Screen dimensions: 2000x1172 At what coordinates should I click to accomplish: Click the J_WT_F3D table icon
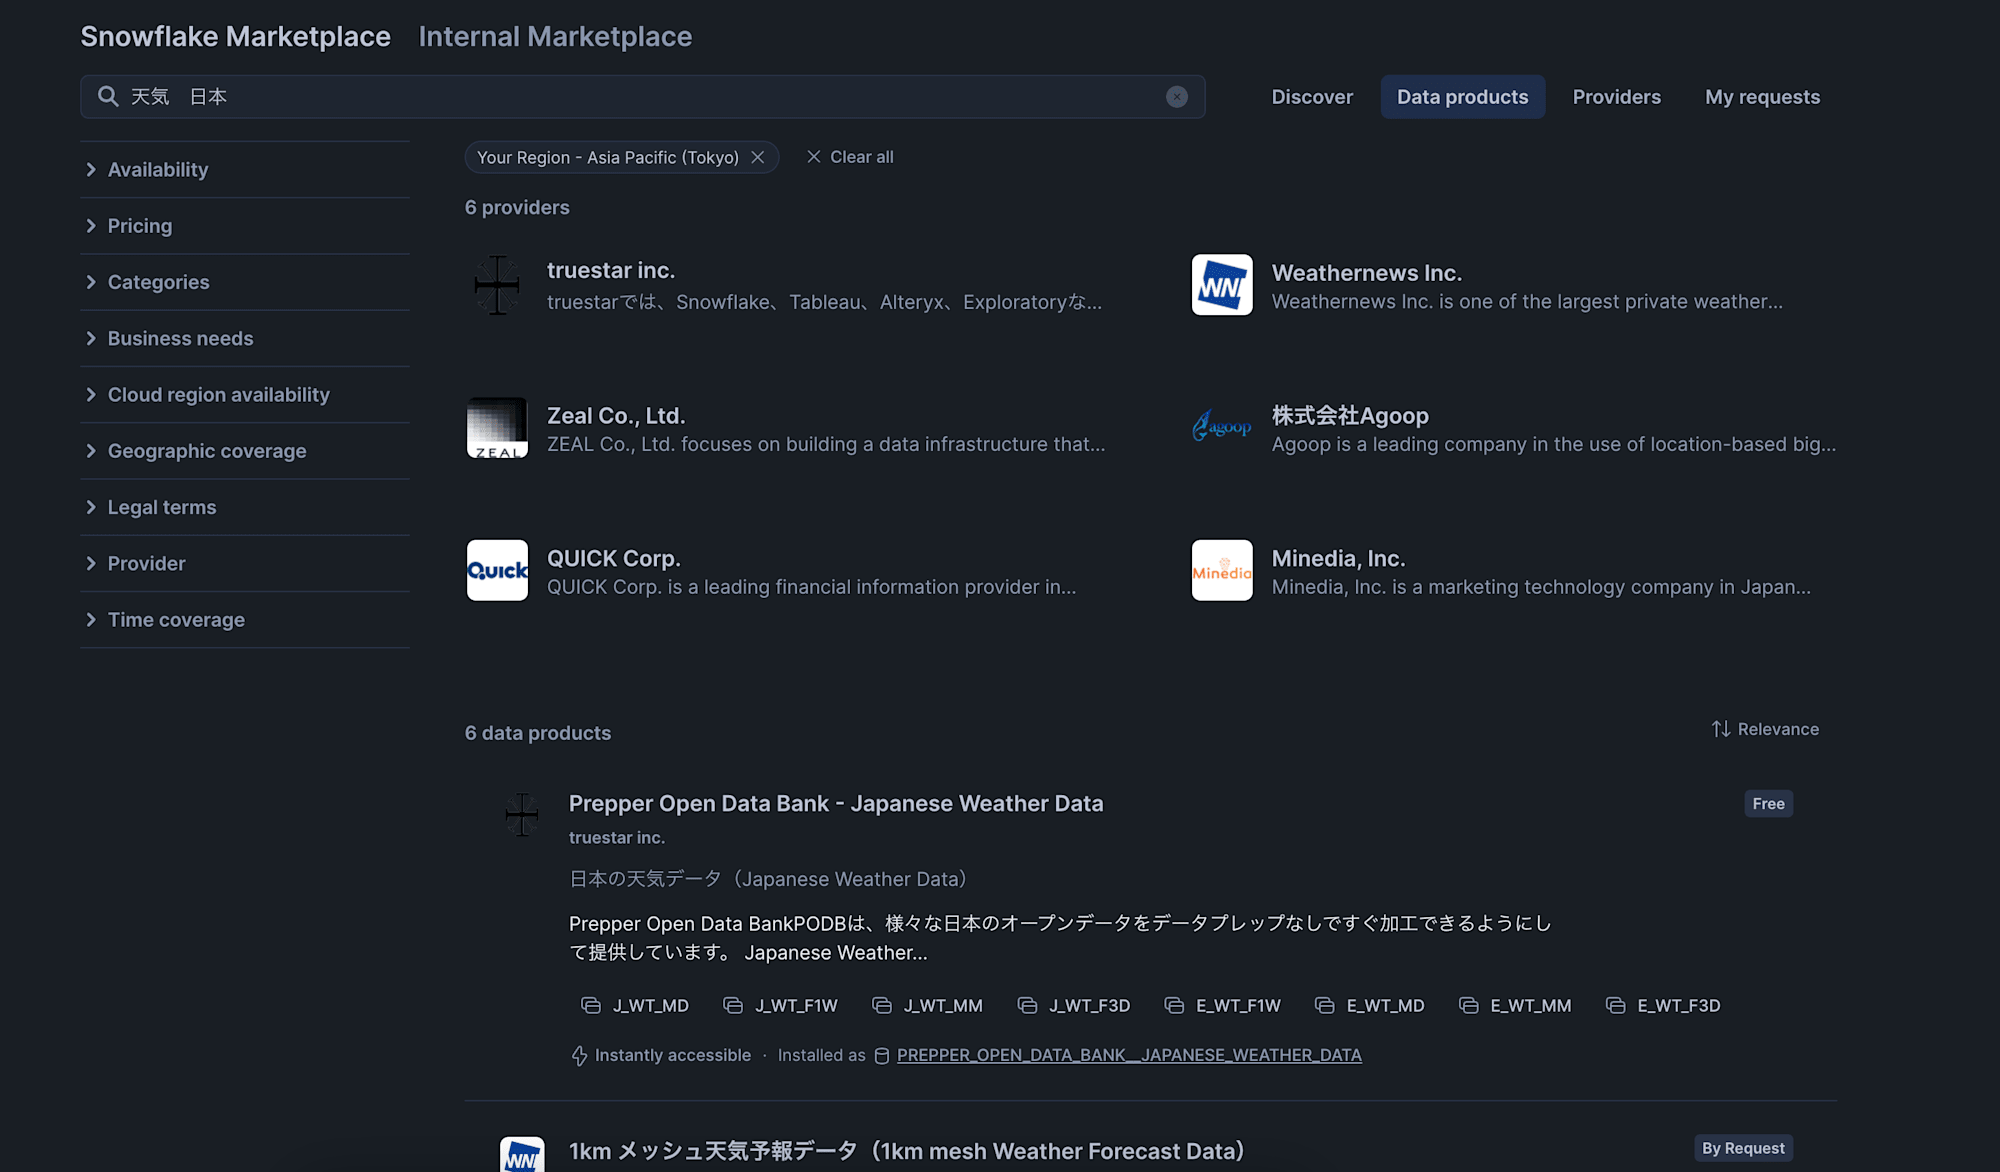pyautogui.click(x=1027, y=1005)
